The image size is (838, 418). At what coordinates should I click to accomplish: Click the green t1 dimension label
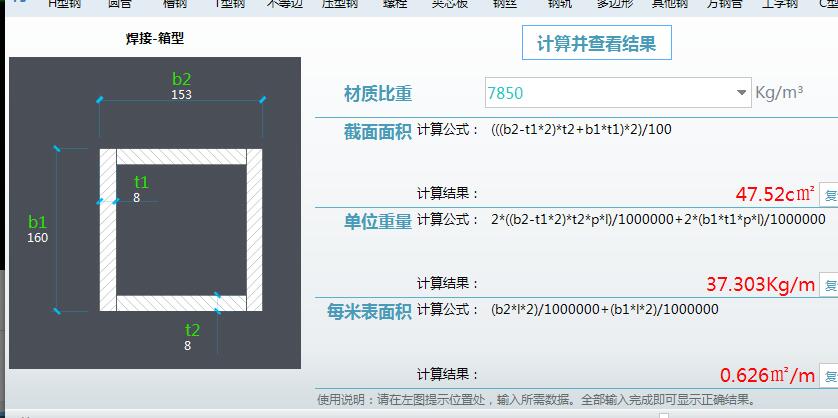[x=141, y=183]
